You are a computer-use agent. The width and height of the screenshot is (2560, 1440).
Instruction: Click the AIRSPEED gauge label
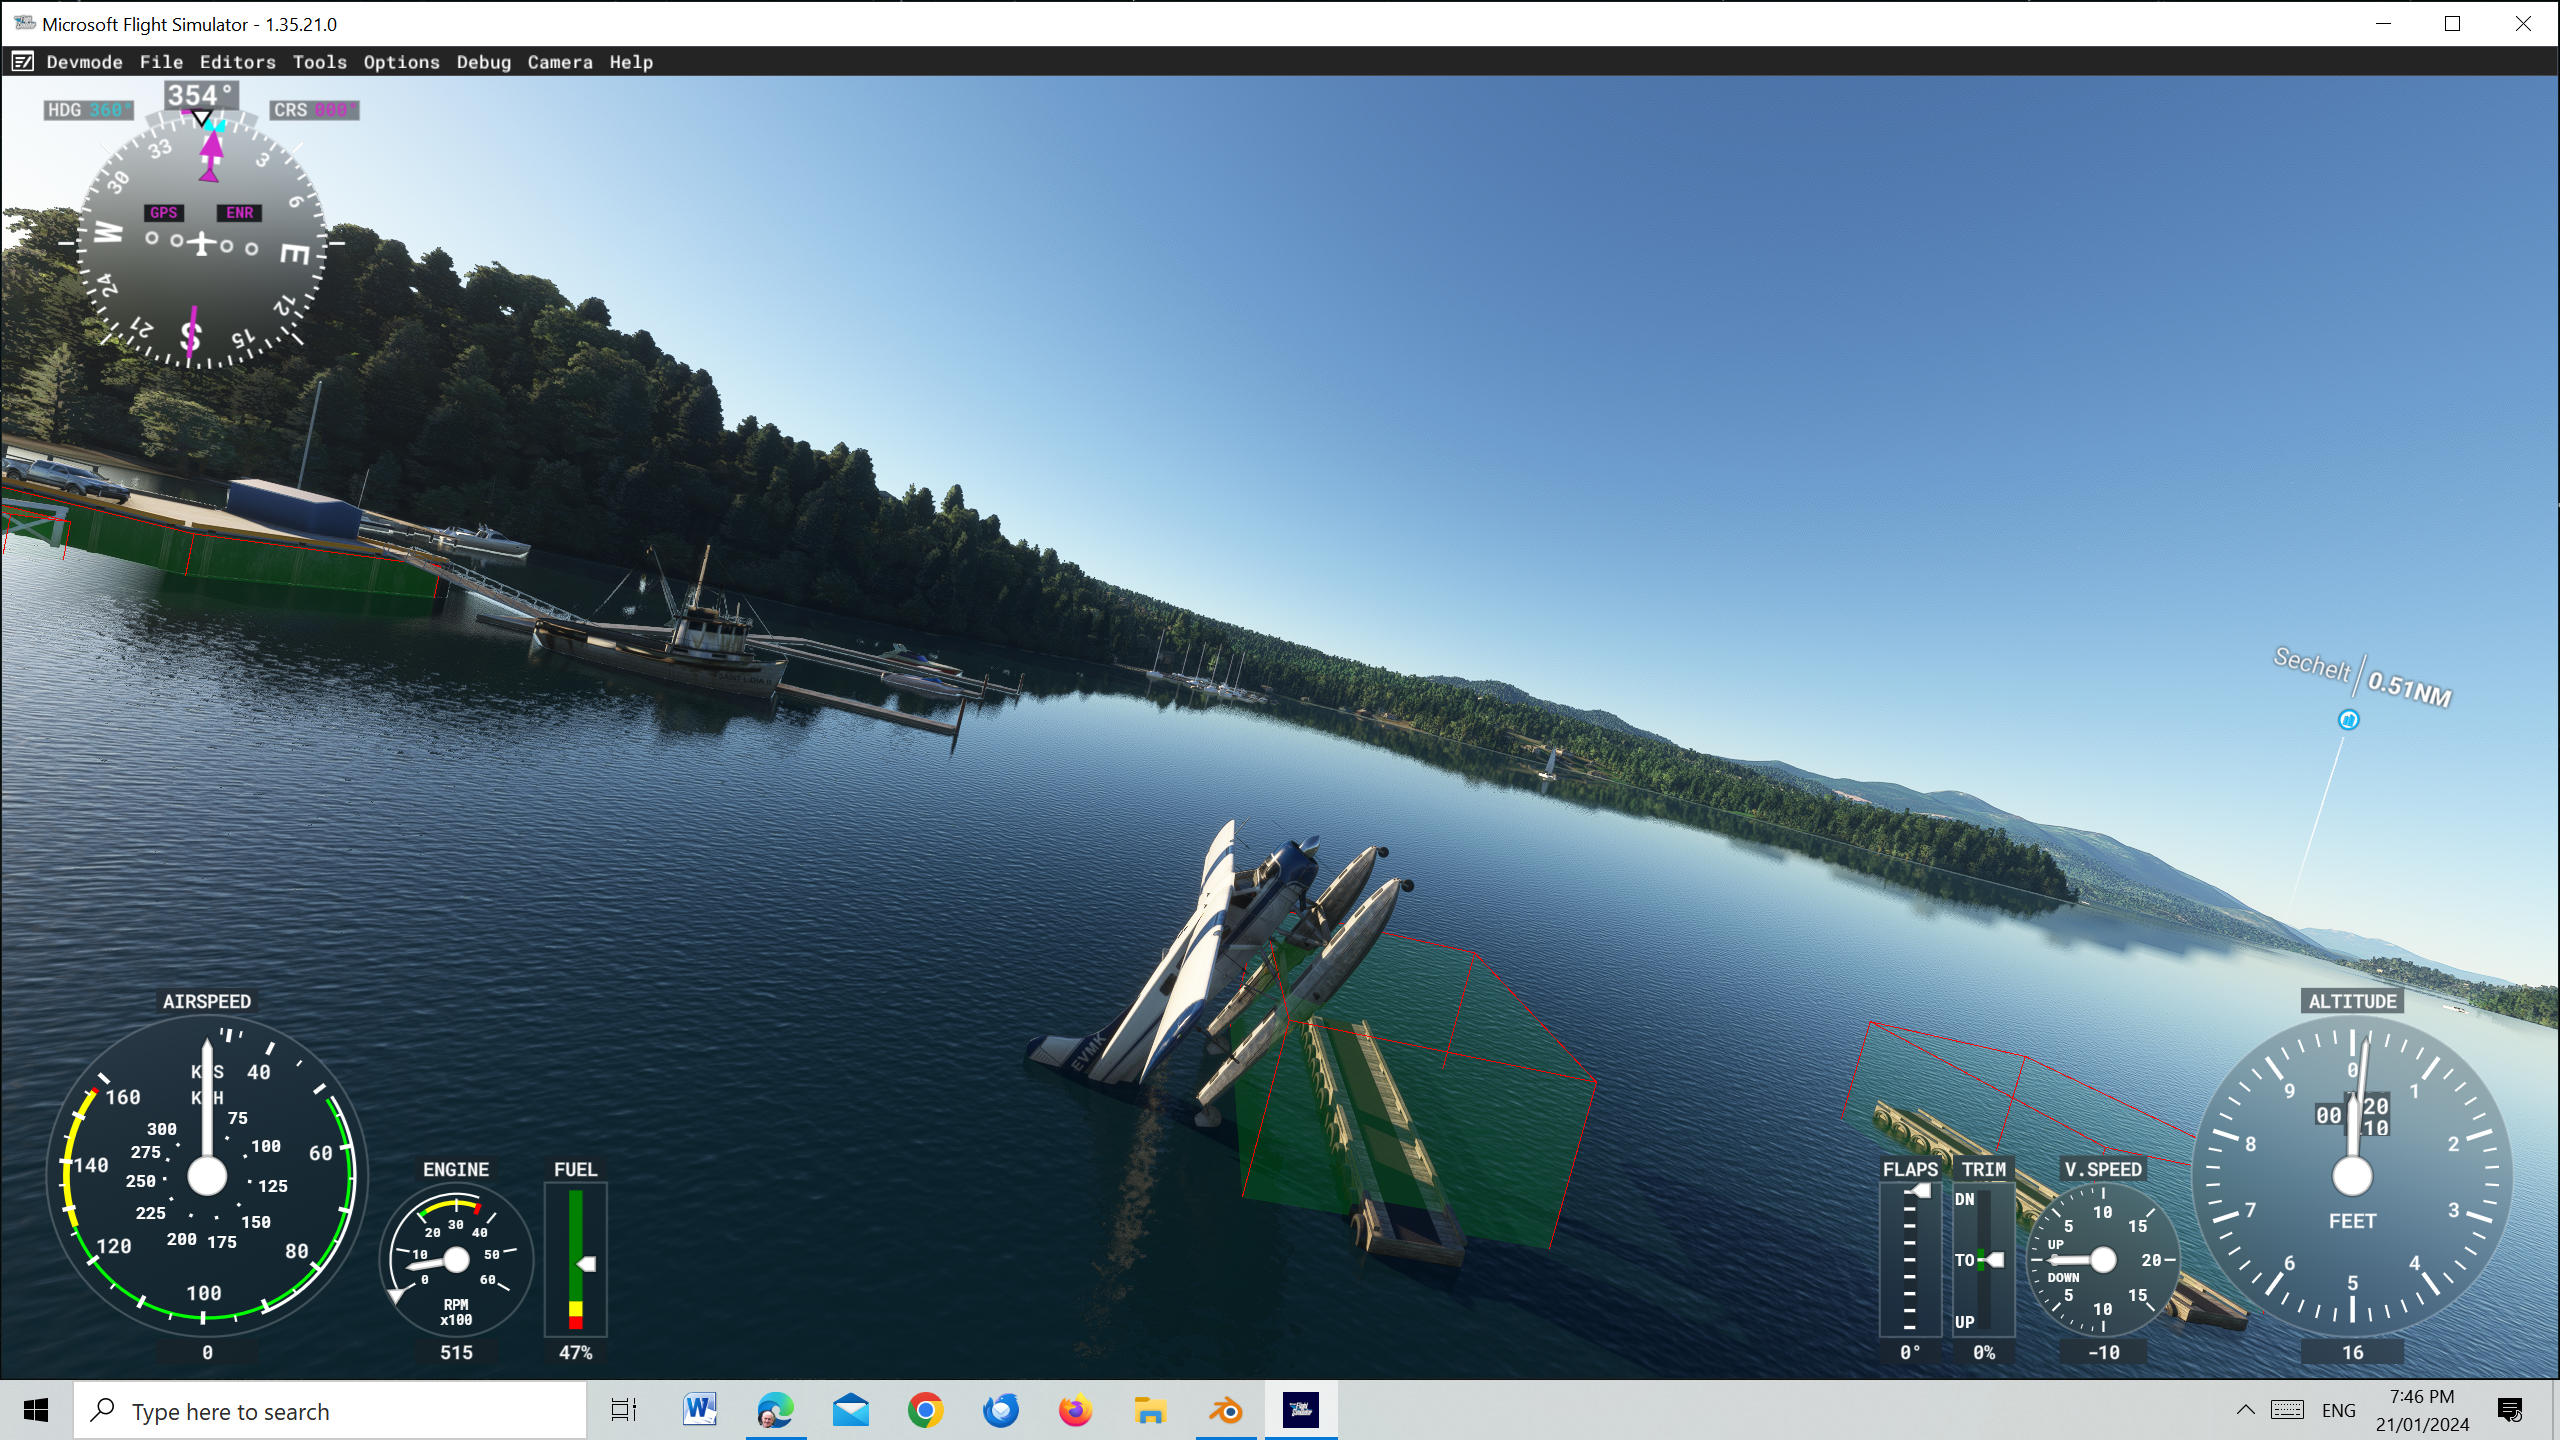[x=206, y=1001]
